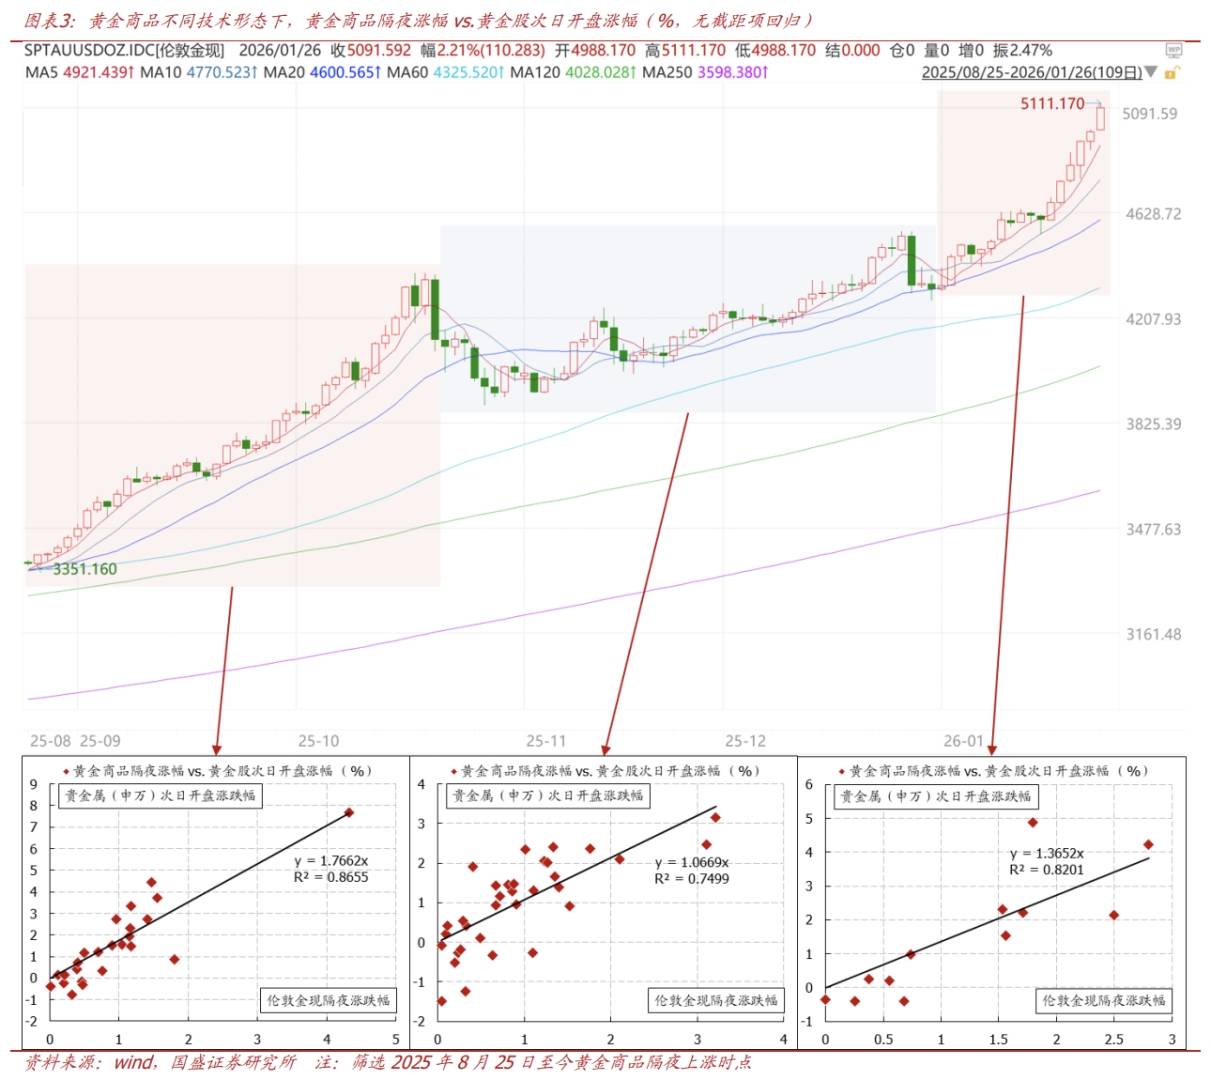Viewport: 1211px width, 1080px height.
Task: Click the y = 1.7662x regression equation
Action: (x=331, y=860)
